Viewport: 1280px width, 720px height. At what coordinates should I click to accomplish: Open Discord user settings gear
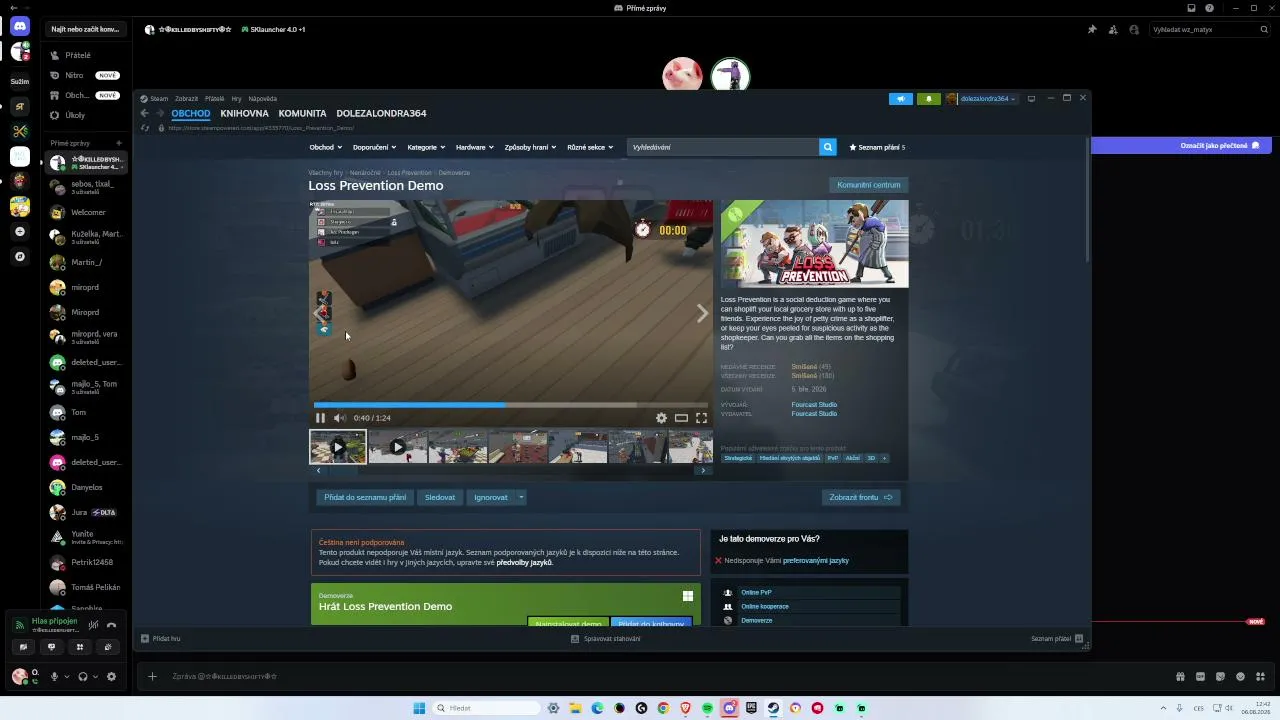coord(111,677)
